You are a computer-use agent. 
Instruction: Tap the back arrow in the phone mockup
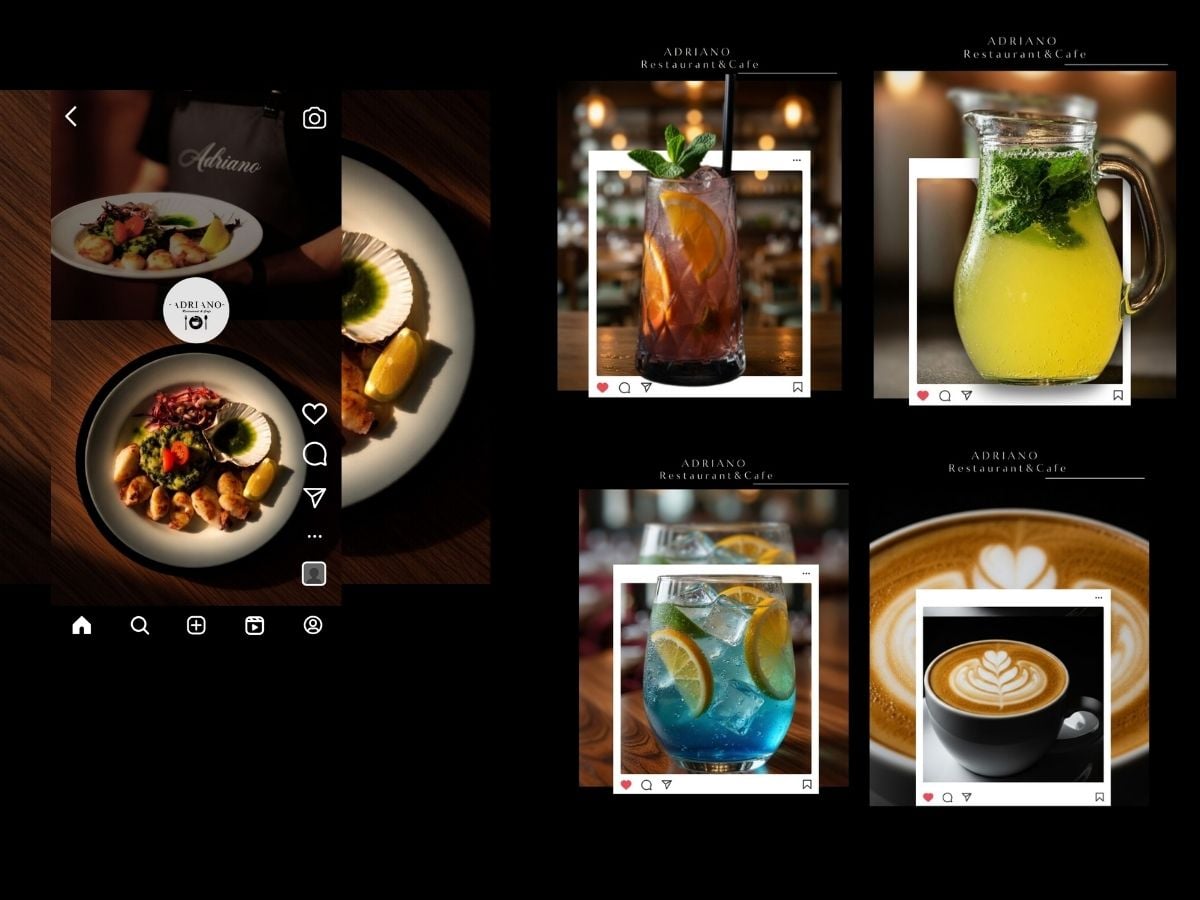click(71, 116)
